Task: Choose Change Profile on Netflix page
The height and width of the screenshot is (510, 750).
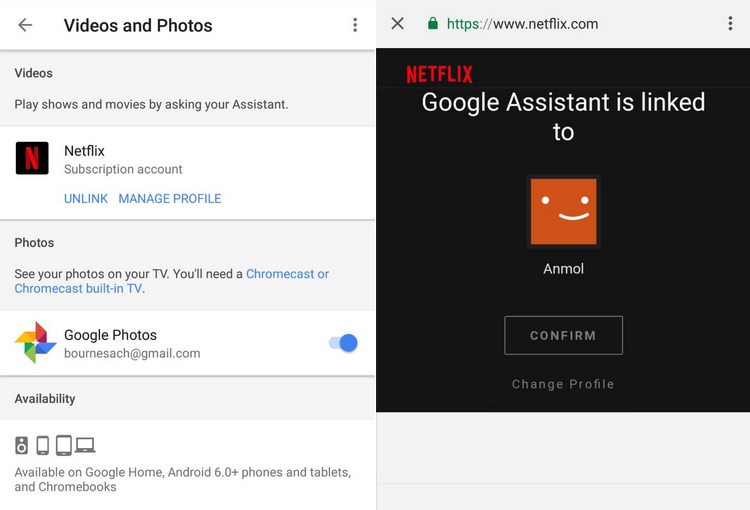Action: 563,384
